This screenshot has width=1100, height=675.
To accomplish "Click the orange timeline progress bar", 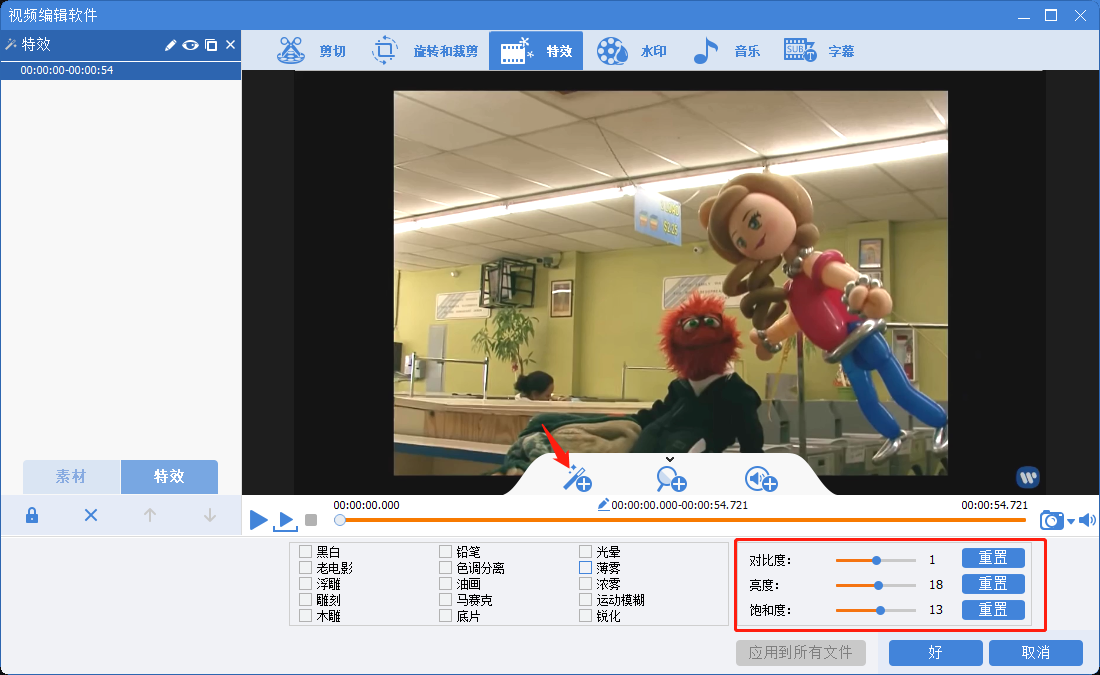I will (682, 520).
